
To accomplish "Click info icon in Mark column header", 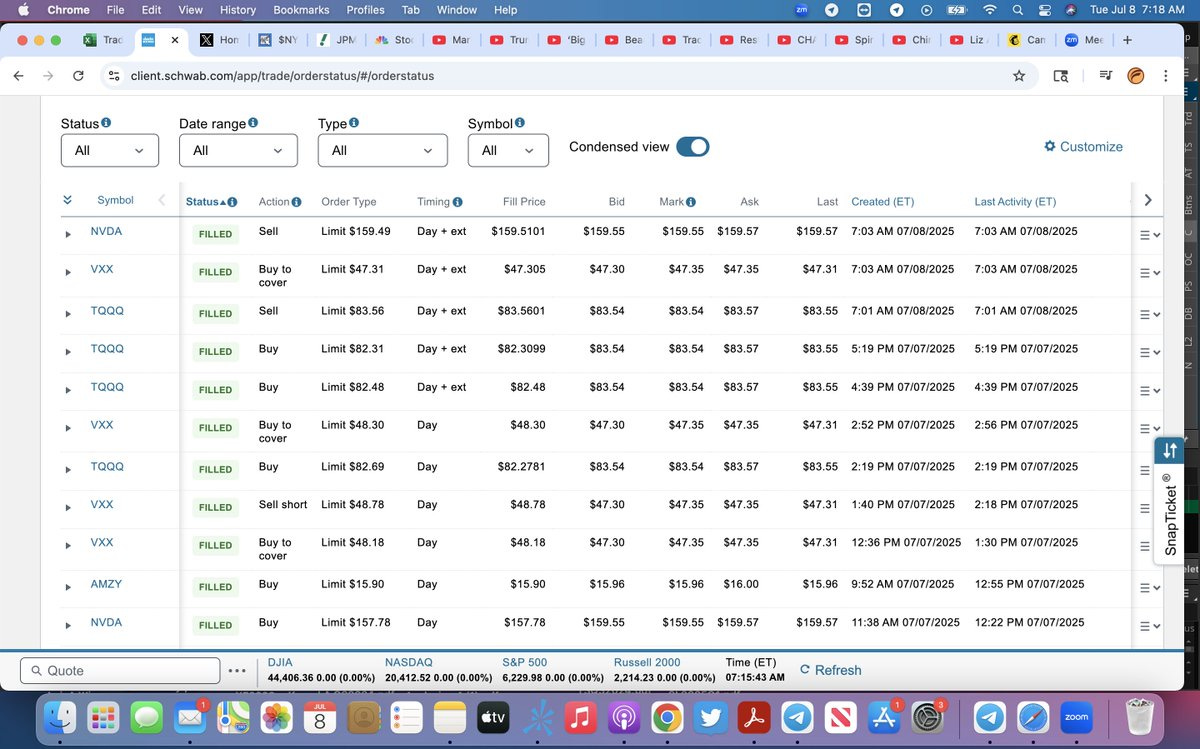I will coord(691,202).
